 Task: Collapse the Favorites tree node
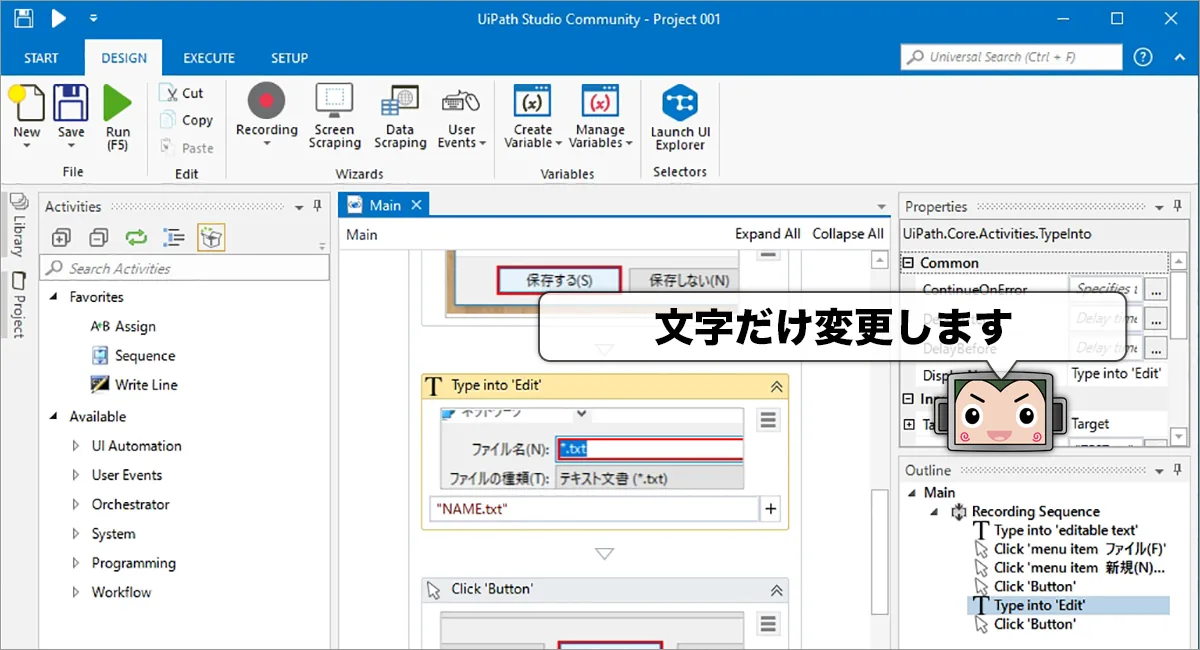point(53,297)
